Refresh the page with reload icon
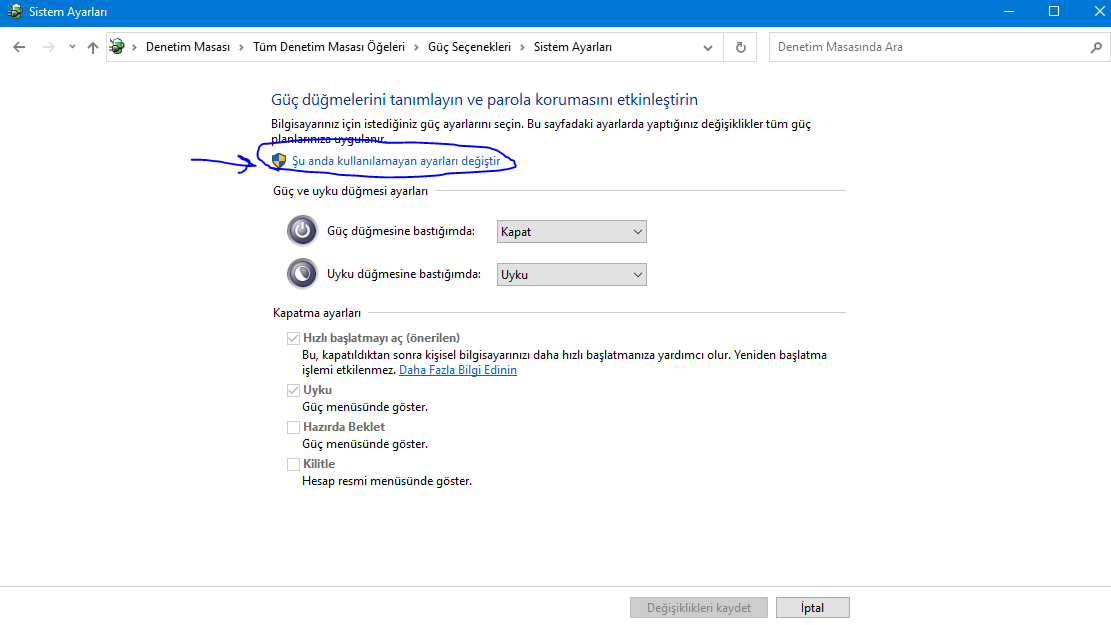 [740, 47]
